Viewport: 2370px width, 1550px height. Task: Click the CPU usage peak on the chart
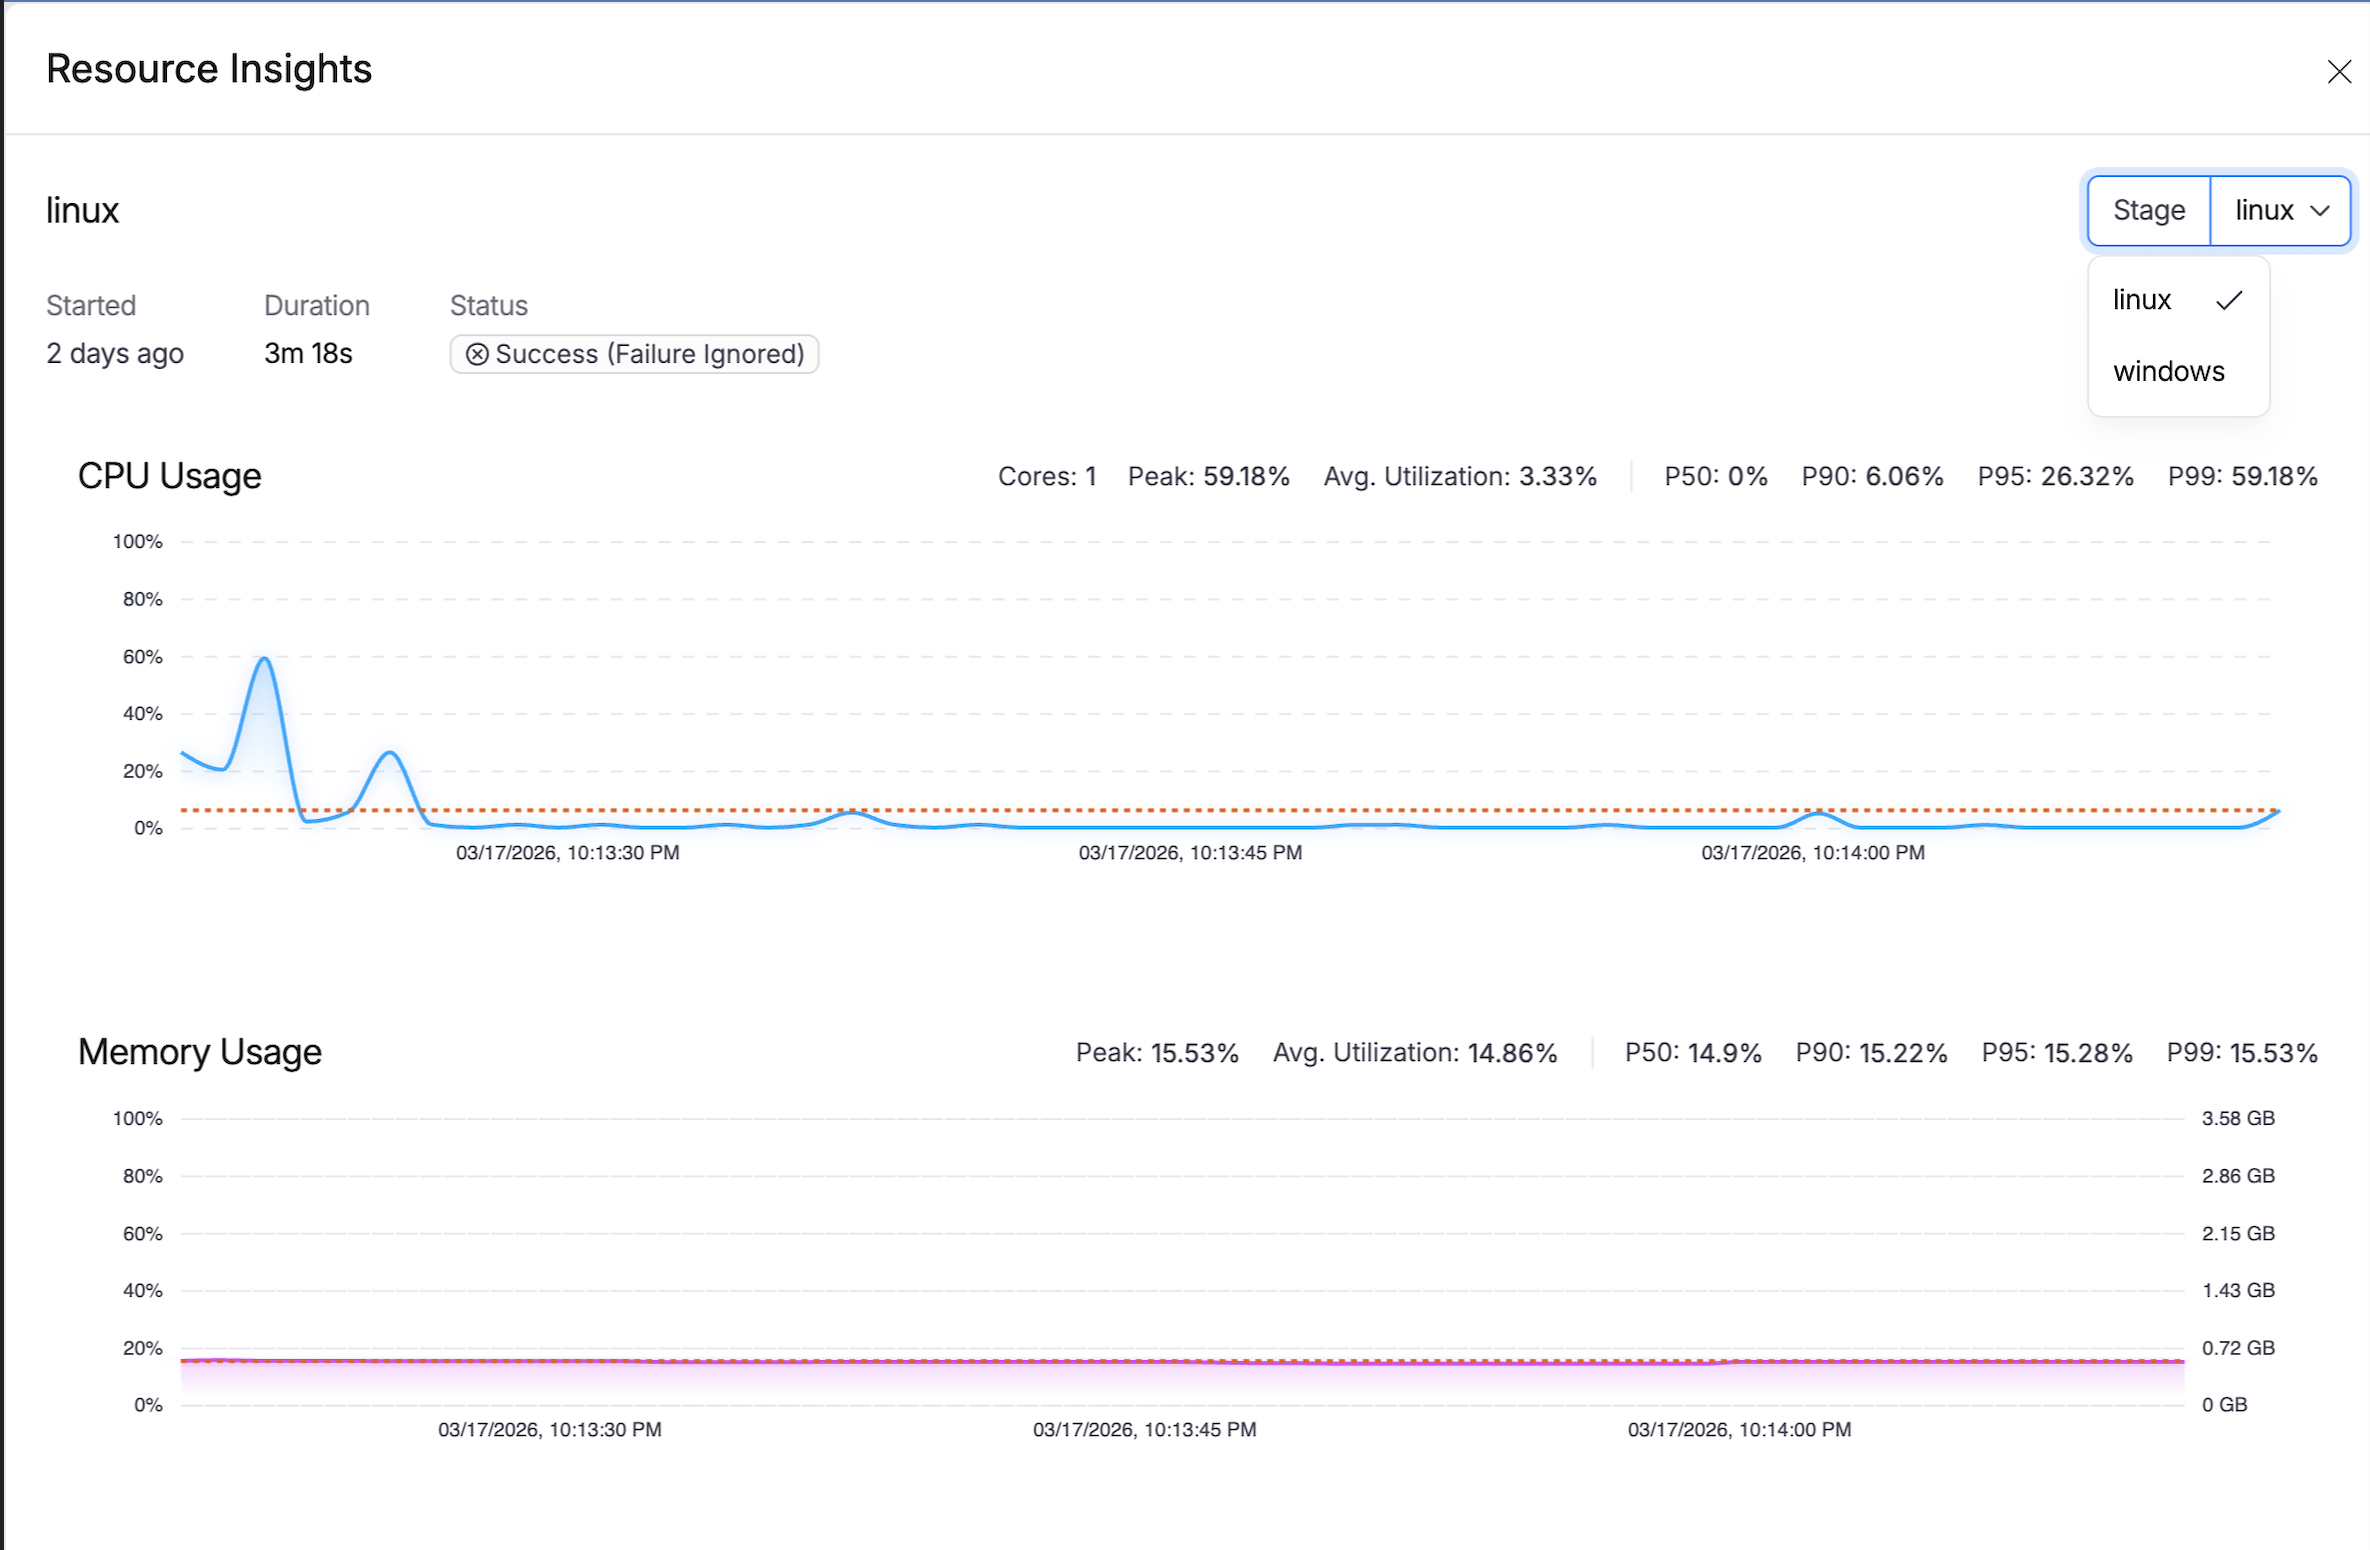[x=264, y=658]
